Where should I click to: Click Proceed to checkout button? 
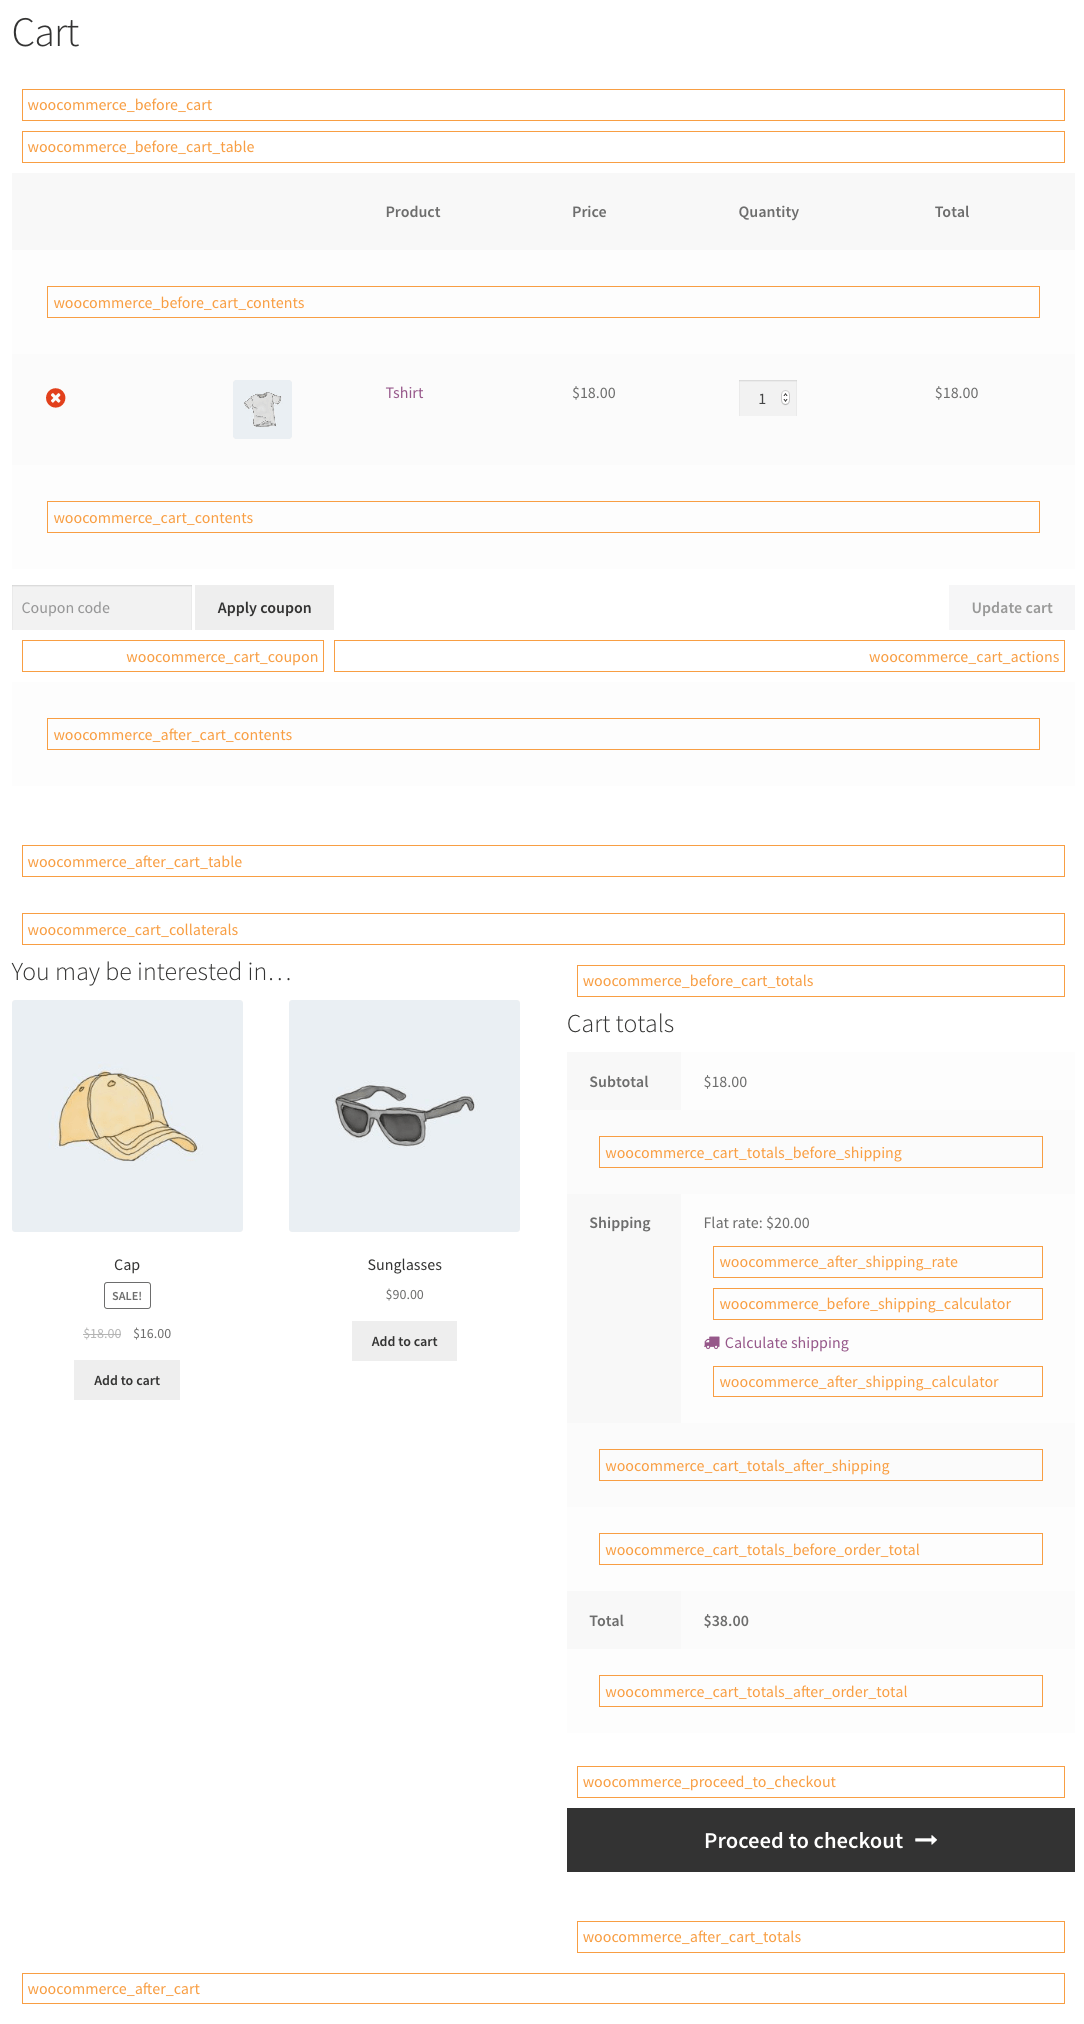tap(821, 1840)
